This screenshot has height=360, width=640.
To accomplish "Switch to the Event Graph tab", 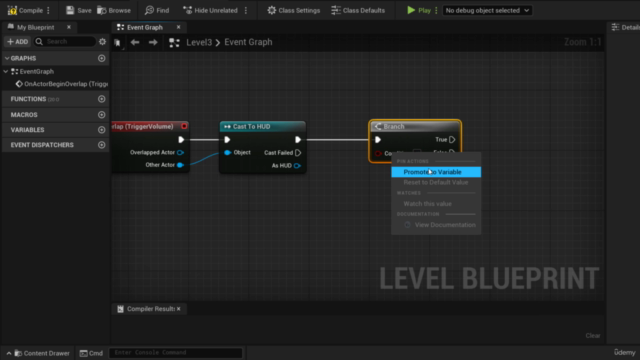I will 144,27.
